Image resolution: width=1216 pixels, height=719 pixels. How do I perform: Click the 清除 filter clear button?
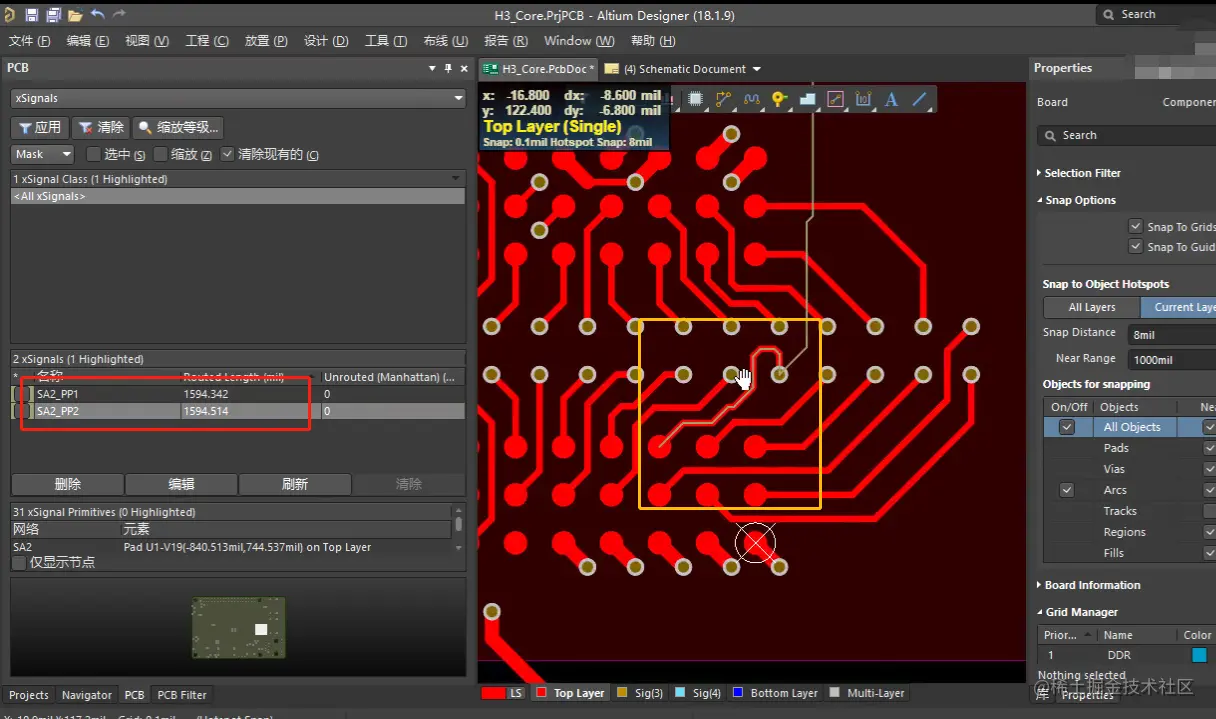pos(101,127)
